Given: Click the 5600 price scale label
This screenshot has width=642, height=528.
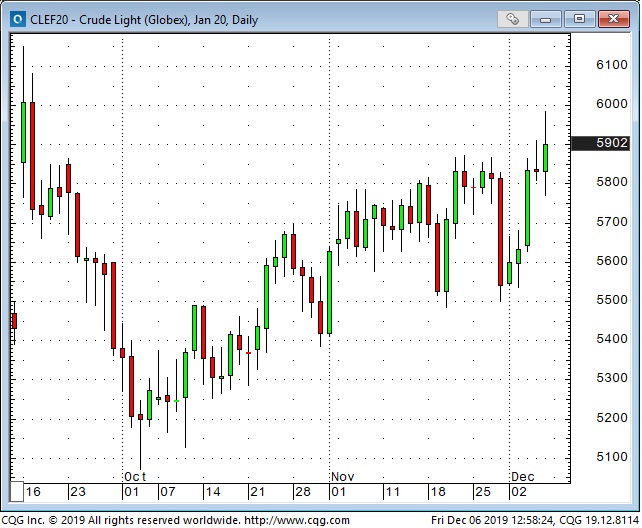Looking at the screenshot, I should 612,260.
